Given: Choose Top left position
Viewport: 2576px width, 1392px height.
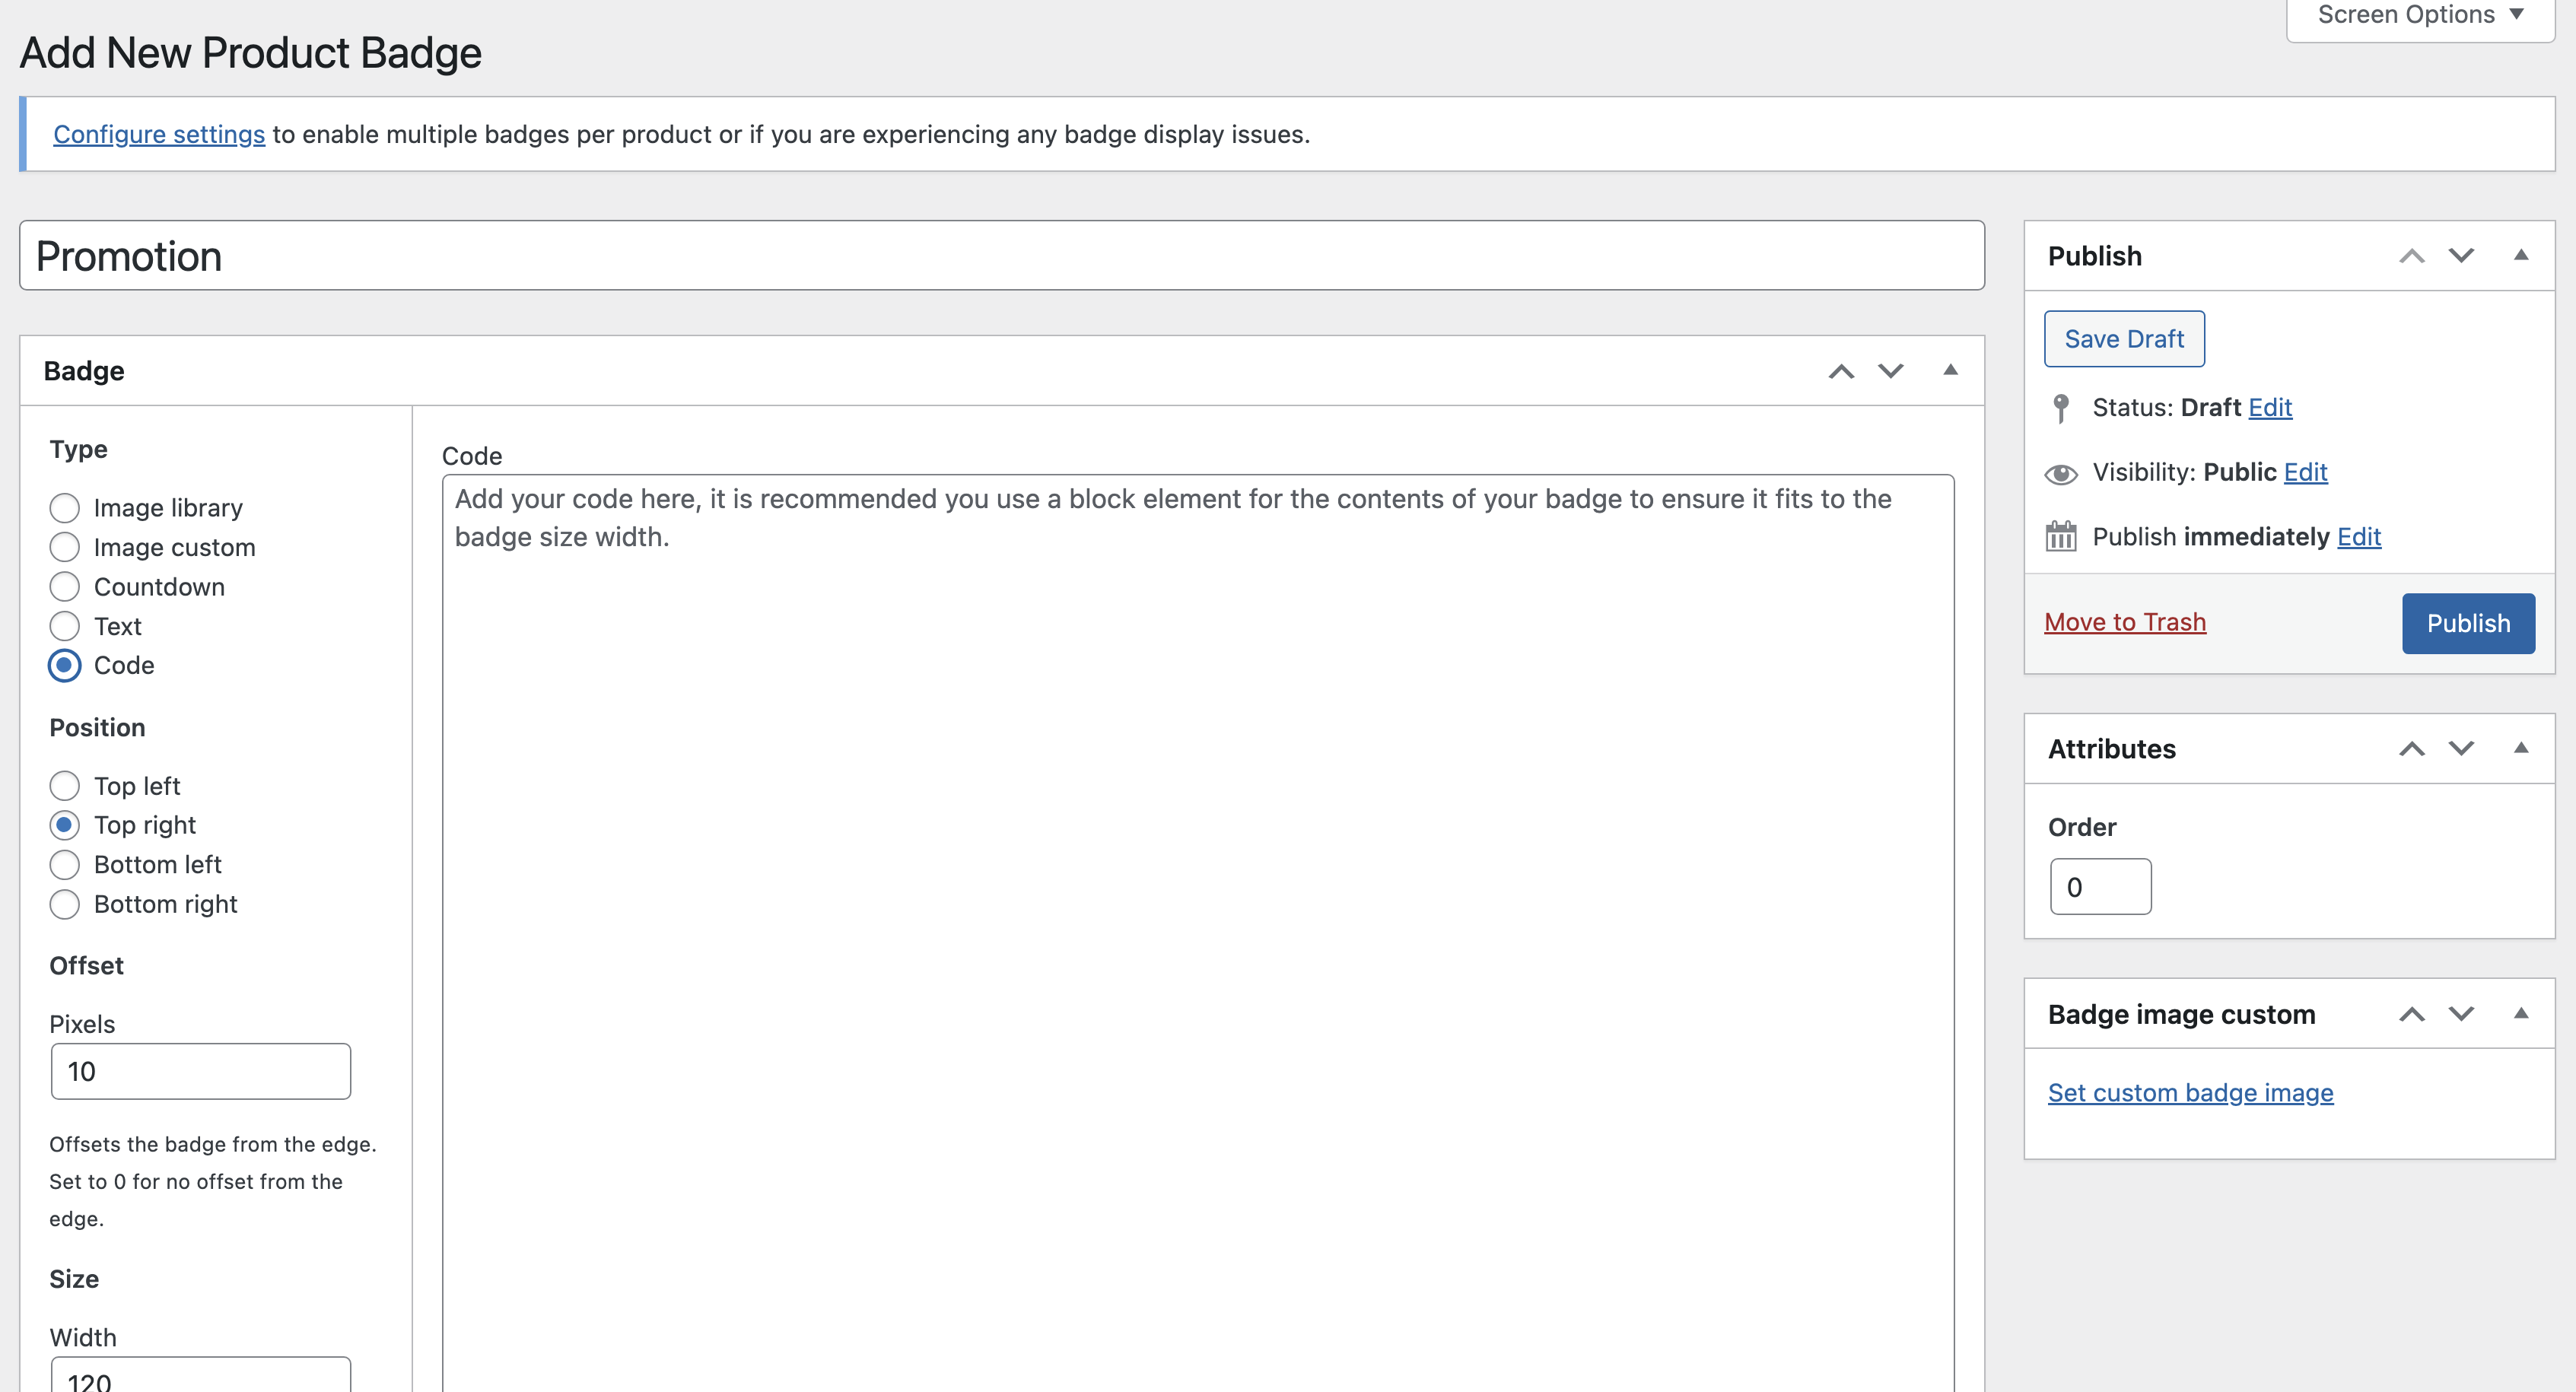Looking at the screenshot, I should [x=65, y=786].
